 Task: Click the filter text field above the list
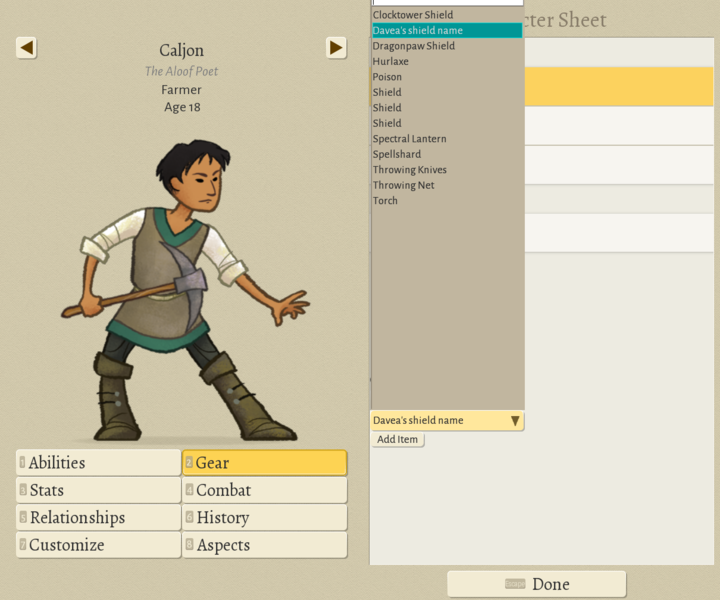(447, 3)
